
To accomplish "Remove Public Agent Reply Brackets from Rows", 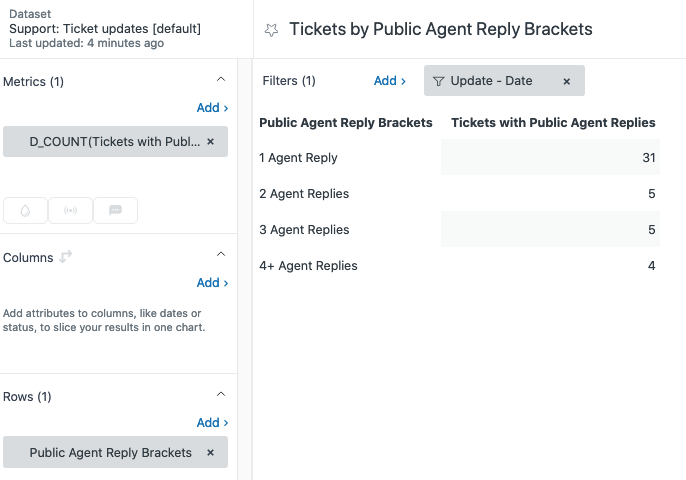I will point(210,453).
